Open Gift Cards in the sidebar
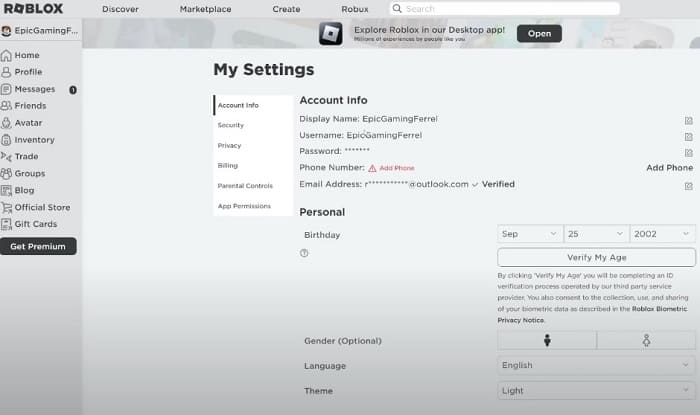Screen dimensions: 700x415 pos(29,224)
